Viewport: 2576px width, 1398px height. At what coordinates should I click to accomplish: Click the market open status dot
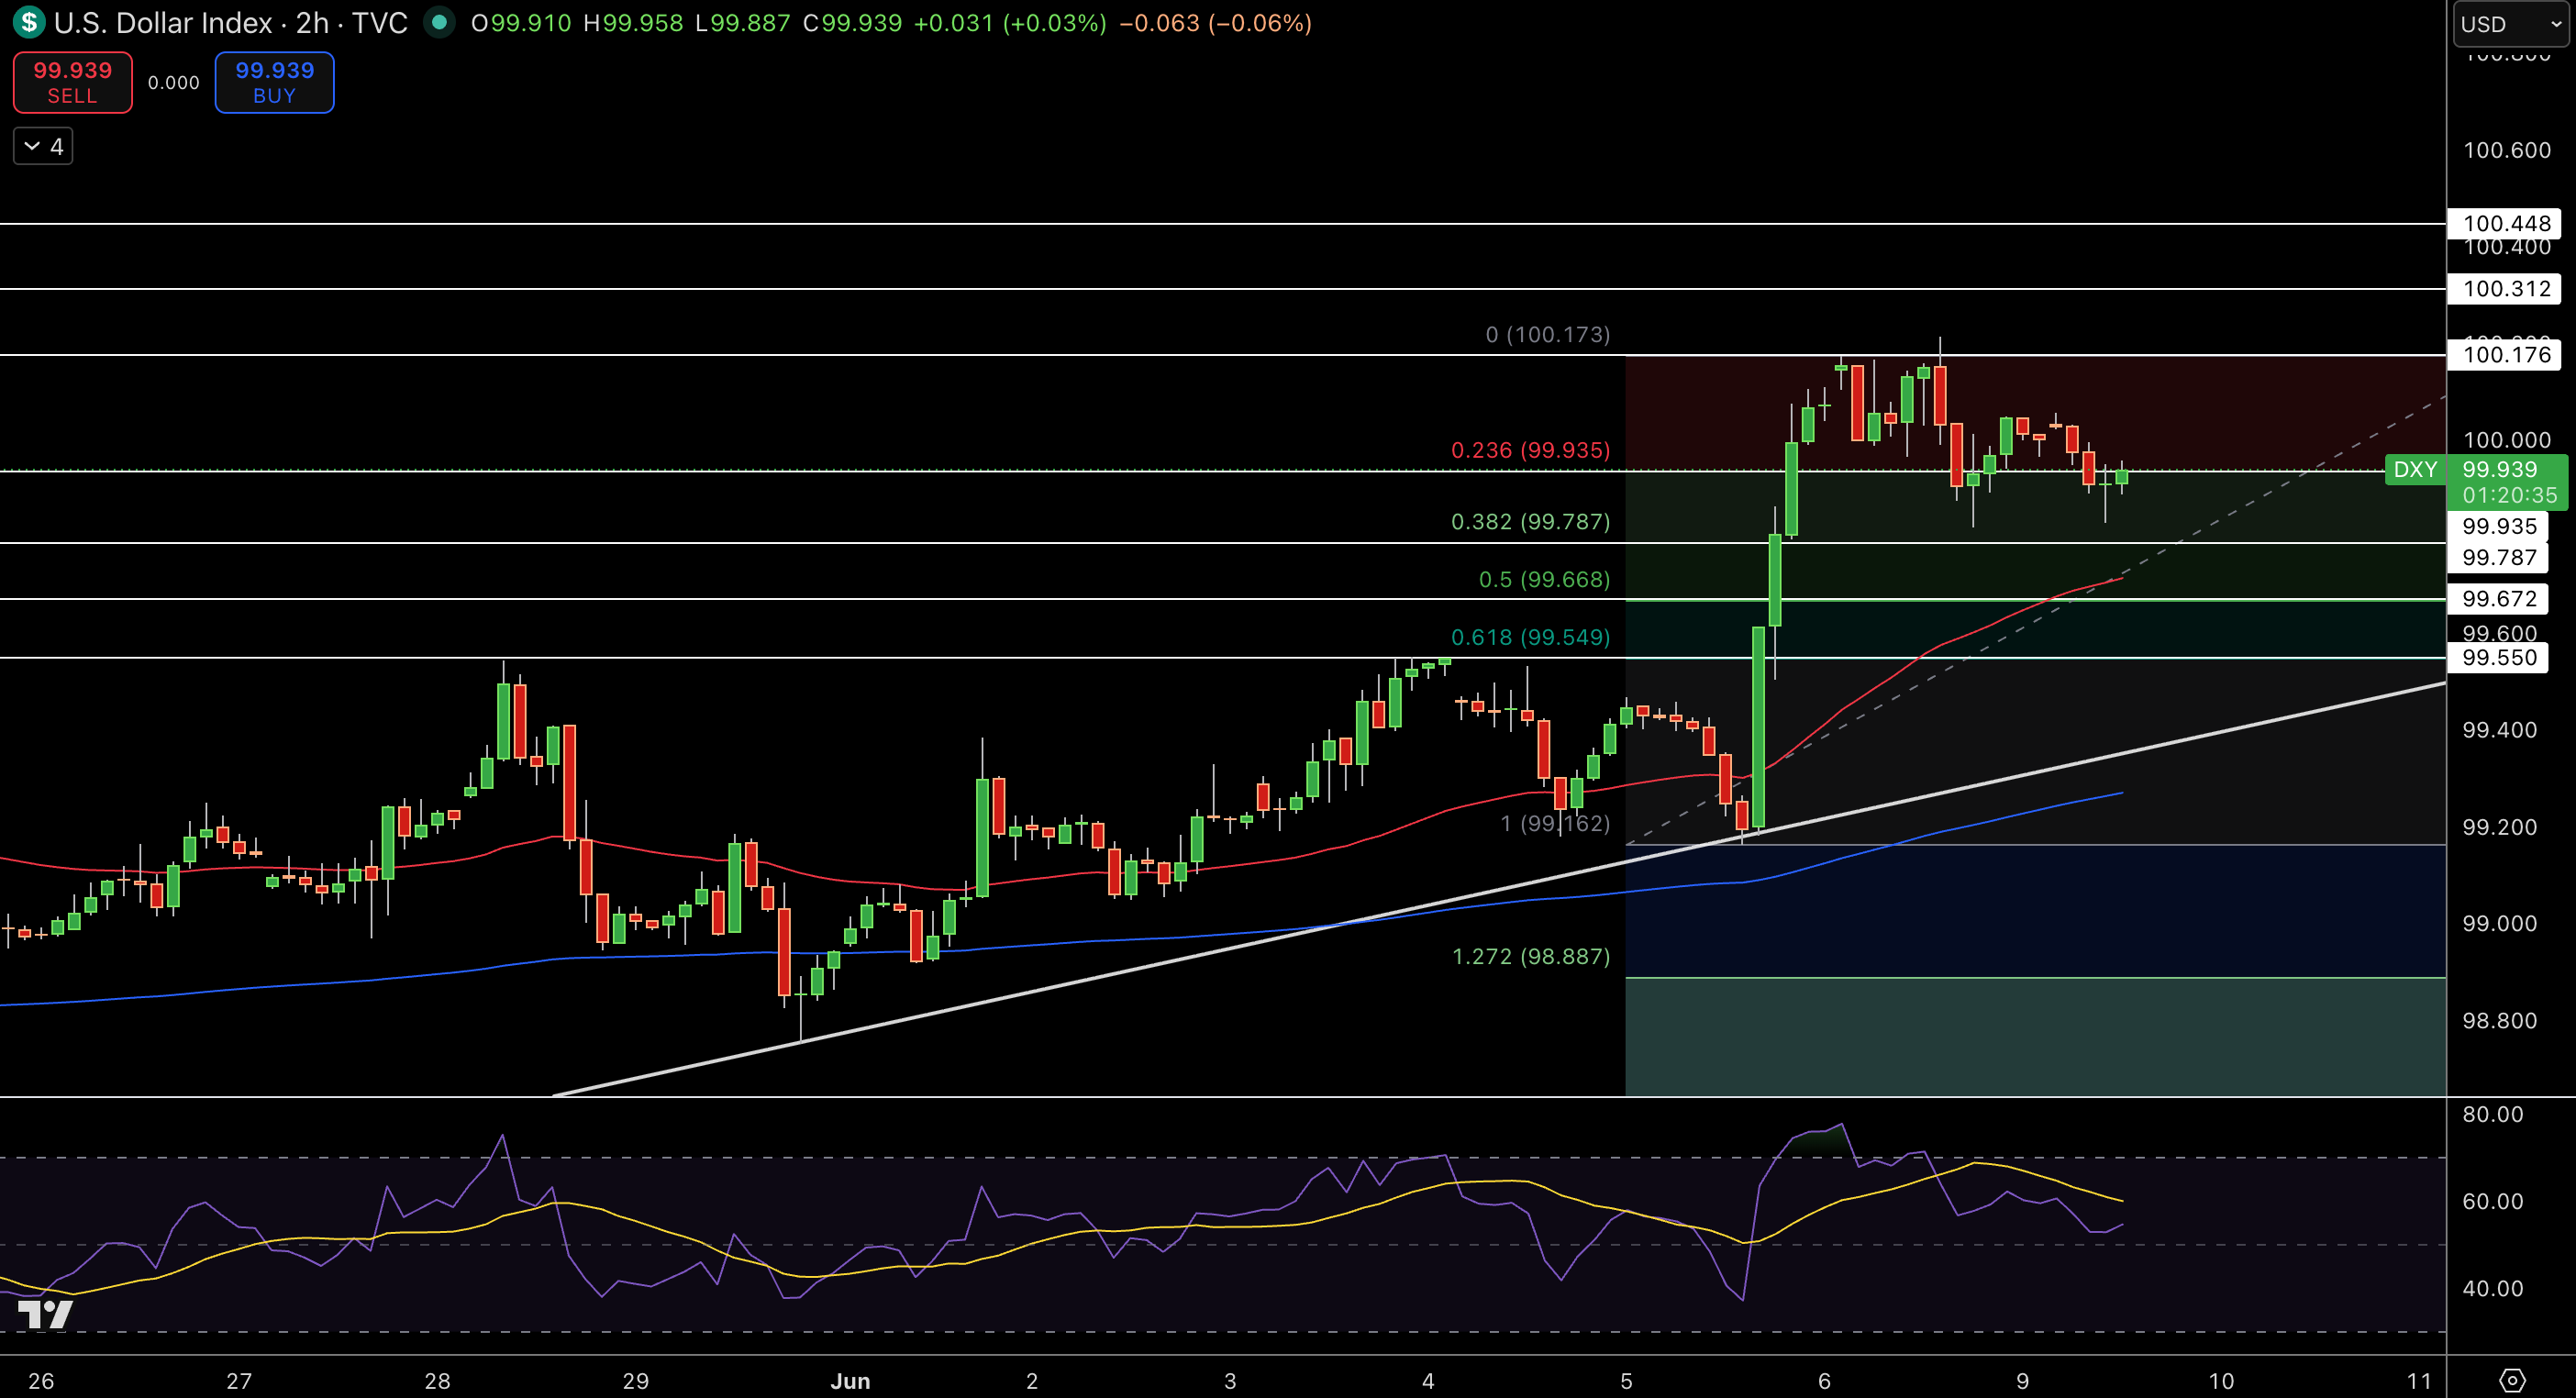[439, 22]
